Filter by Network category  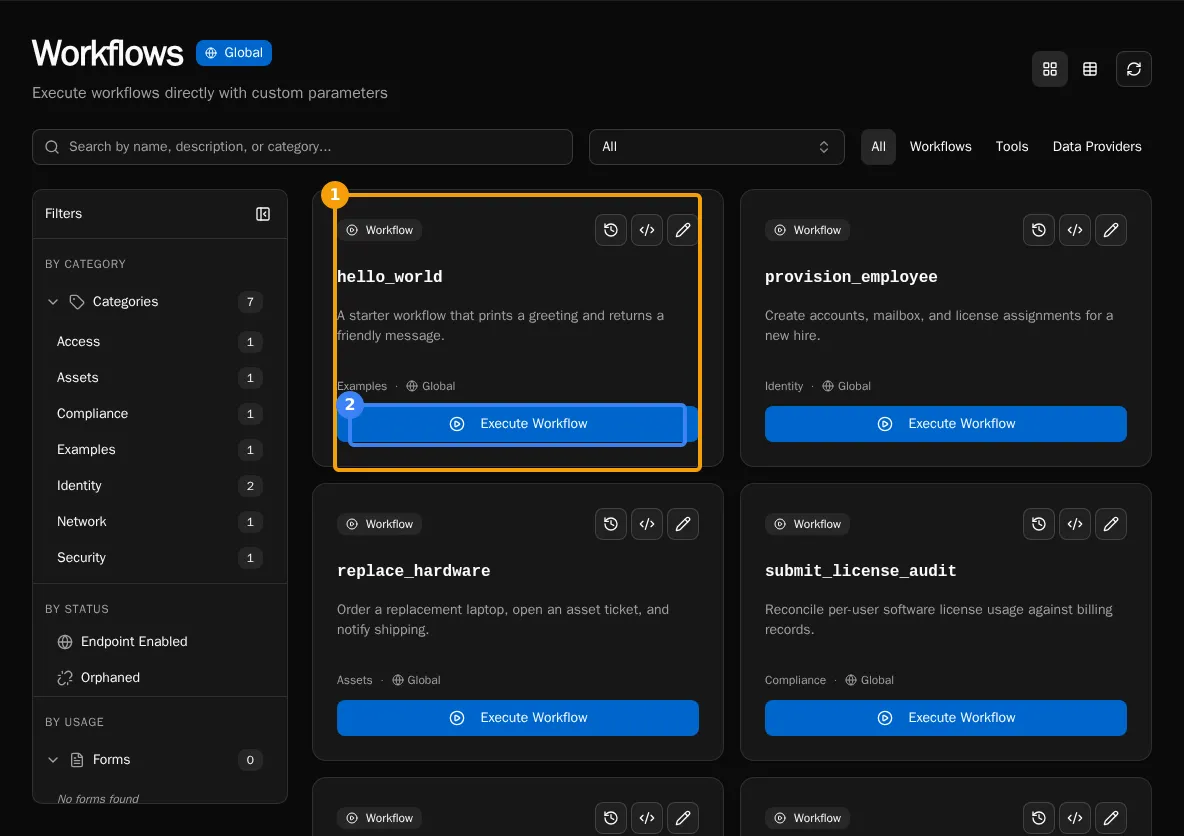159,522
